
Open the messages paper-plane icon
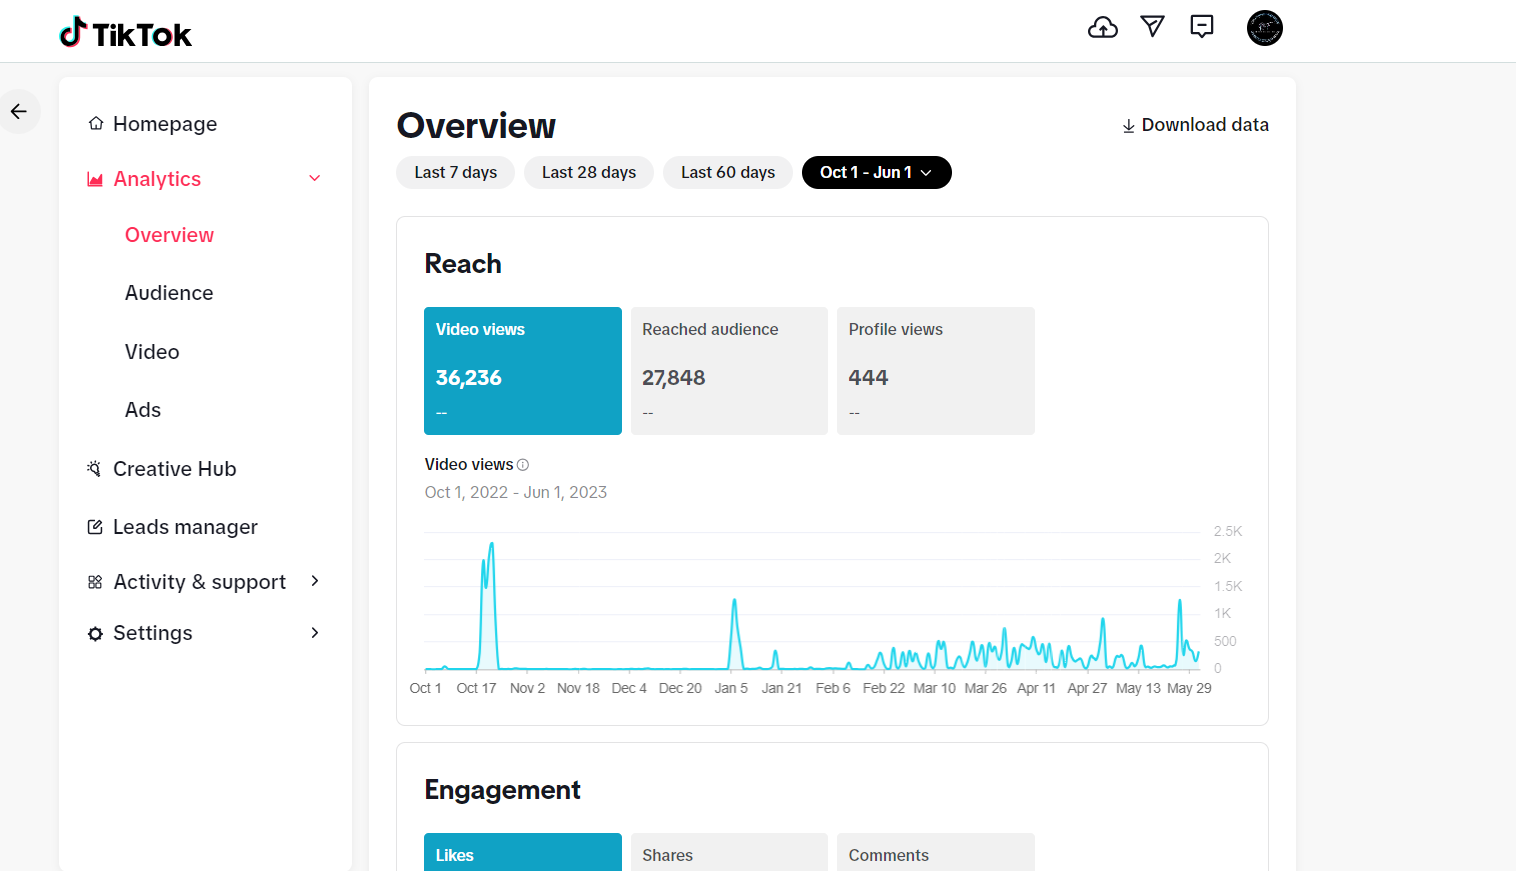click(x=1153, y=27)
